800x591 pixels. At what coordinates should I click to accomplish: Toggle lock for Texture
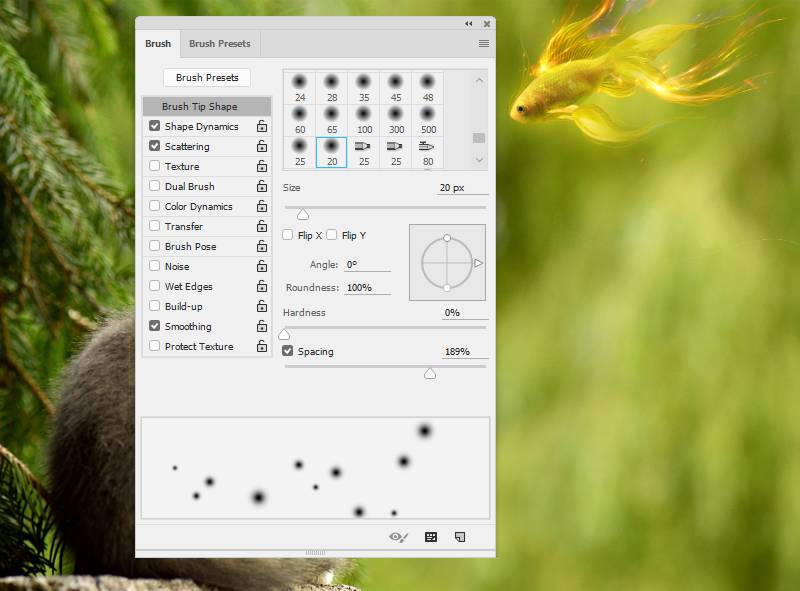coord(262,166)
